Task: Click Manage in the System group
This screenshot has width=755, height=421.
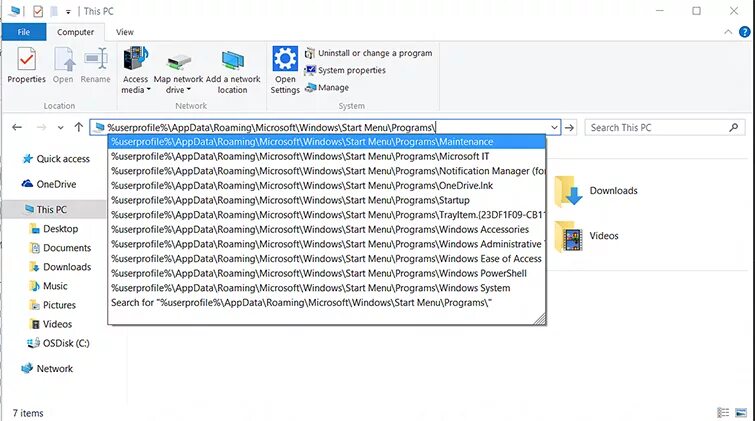Action: (327, 88)
